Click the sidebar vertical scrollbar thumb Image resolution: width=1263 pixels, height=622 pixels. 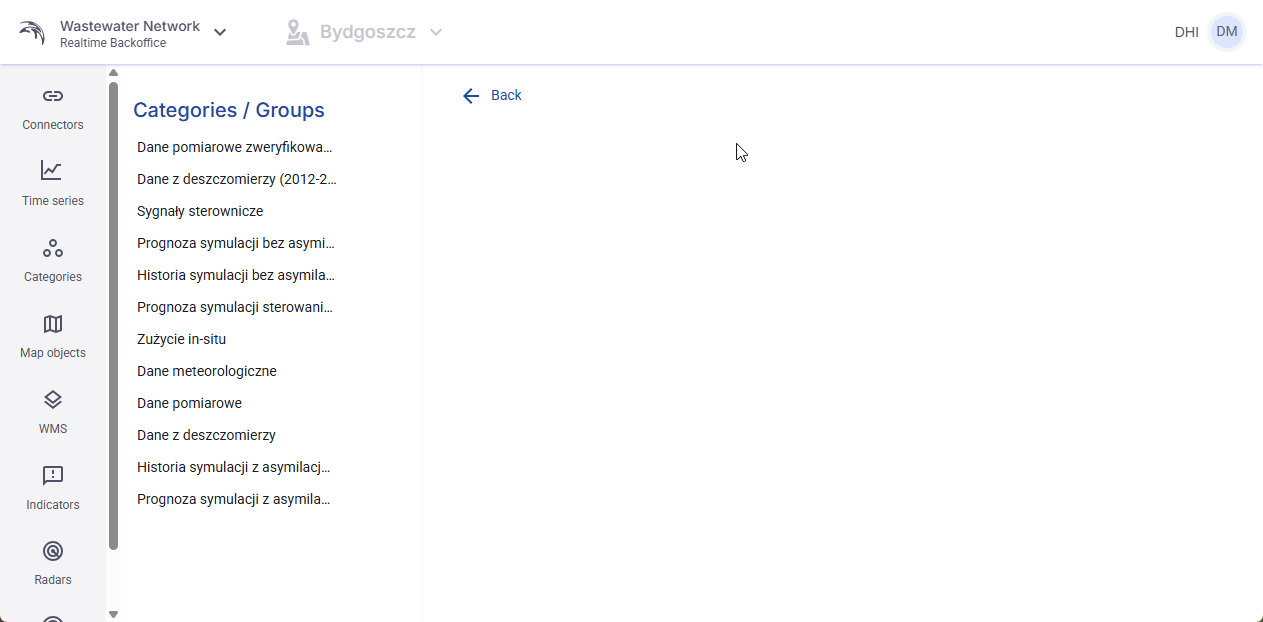113,315
